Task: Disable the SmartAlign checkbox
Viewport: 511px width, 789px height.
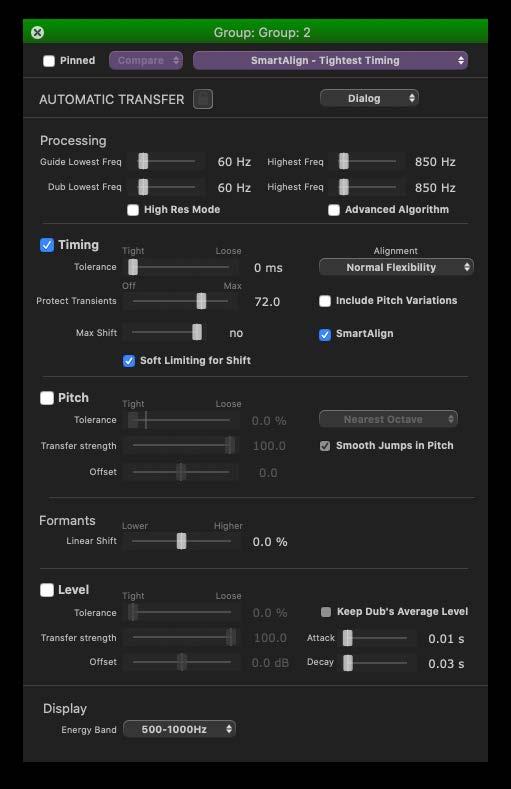Action: 325,334
